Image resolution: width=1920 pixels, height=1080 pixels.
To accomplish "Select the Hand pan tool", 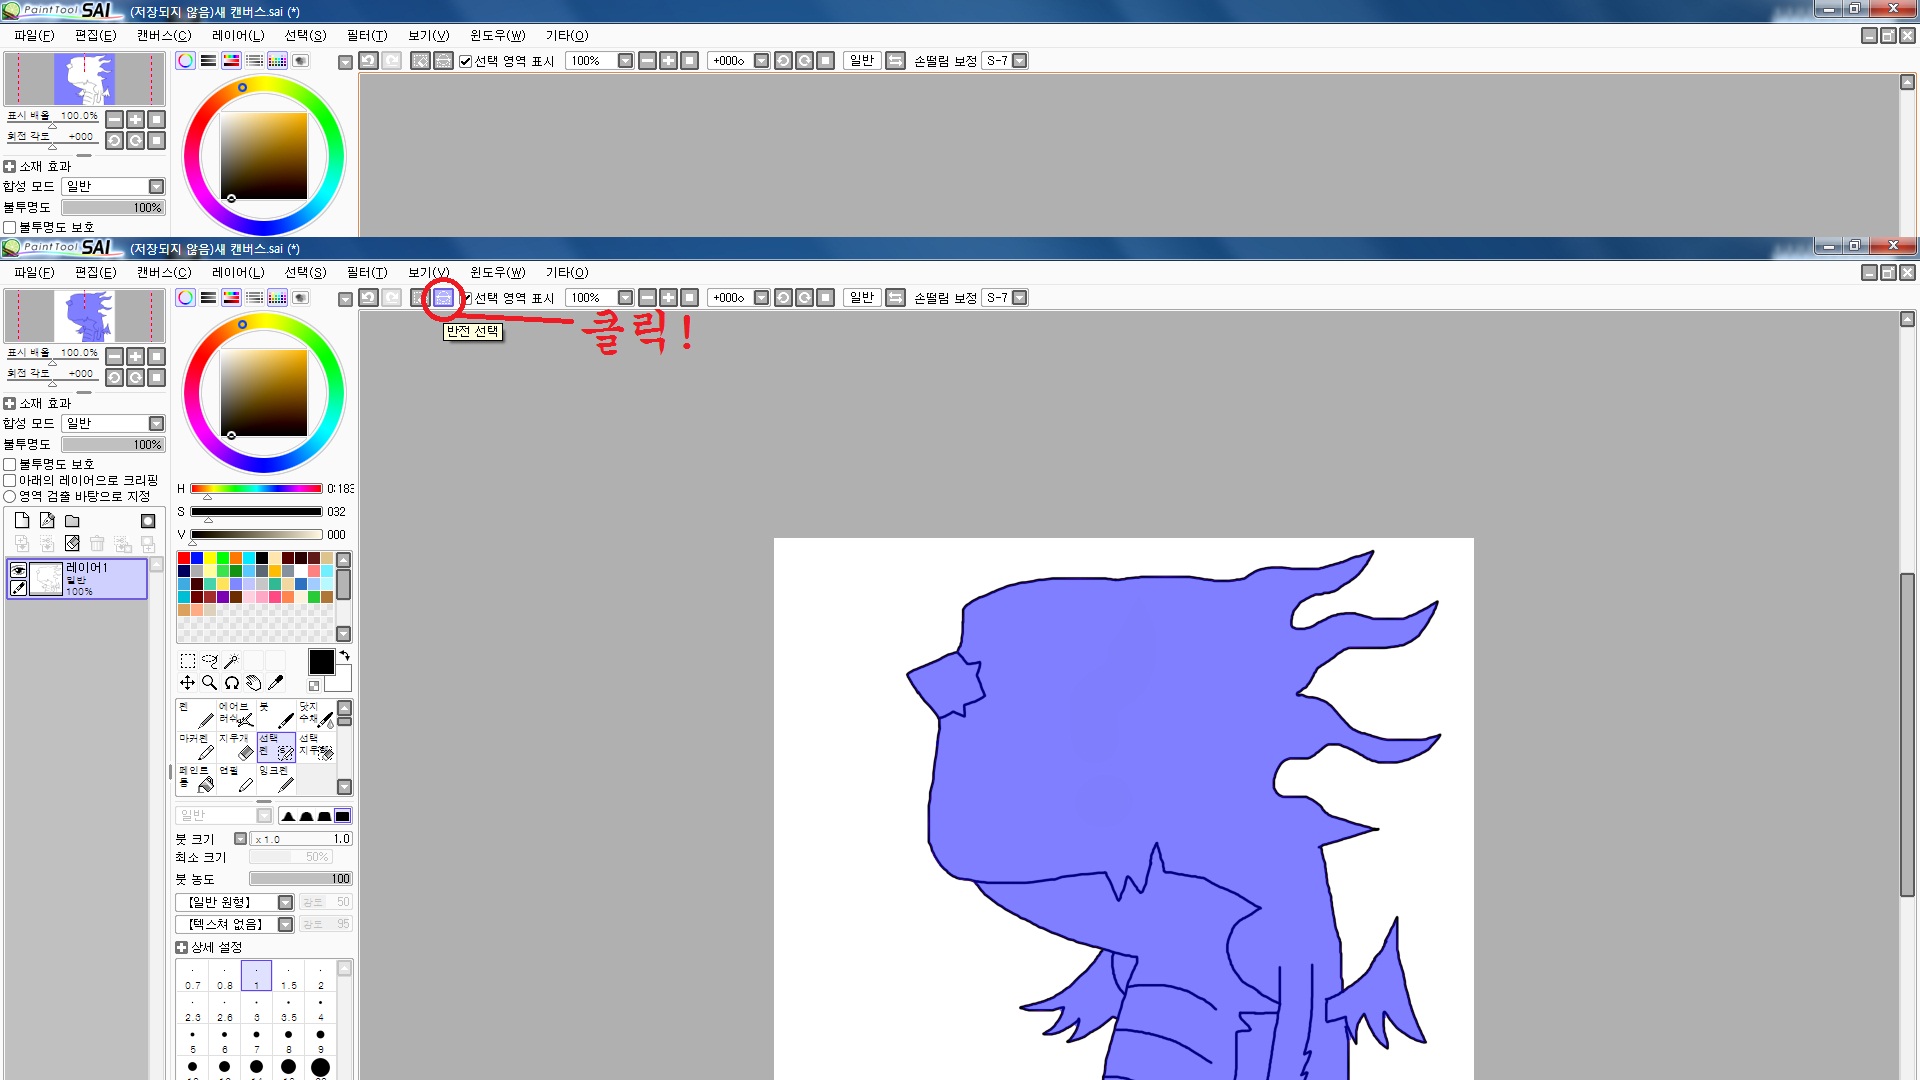I will [x=253, y=683].
